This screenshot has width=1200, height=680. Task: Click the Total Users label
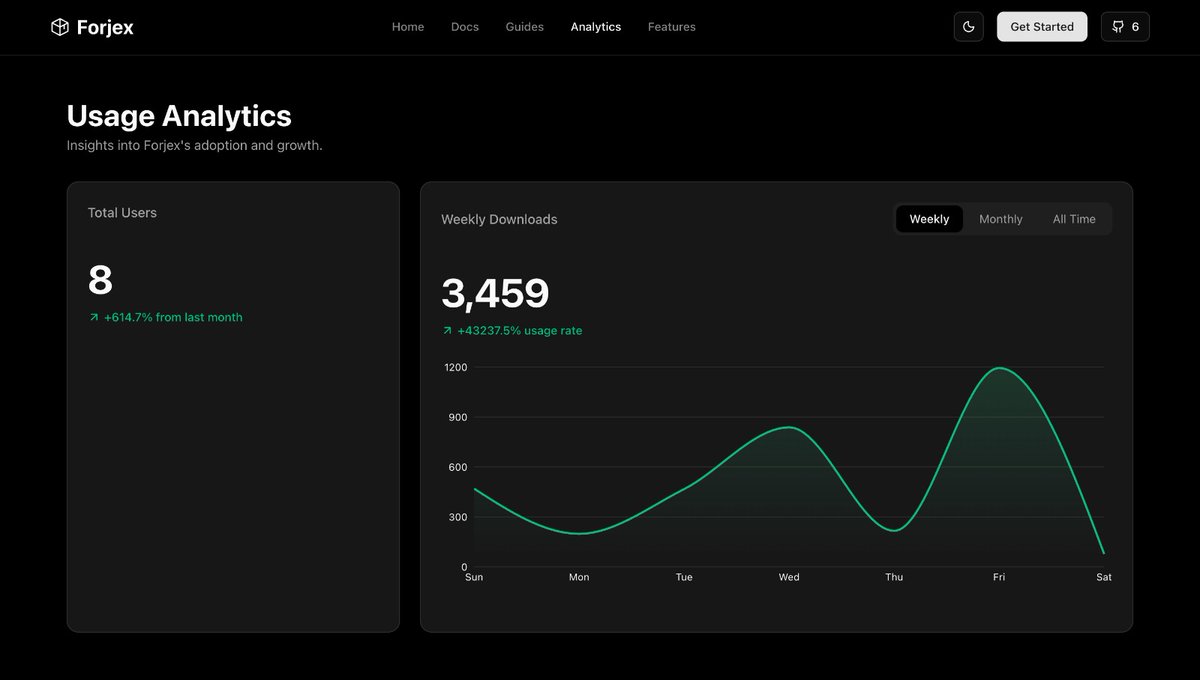click(x=122, y=213)
